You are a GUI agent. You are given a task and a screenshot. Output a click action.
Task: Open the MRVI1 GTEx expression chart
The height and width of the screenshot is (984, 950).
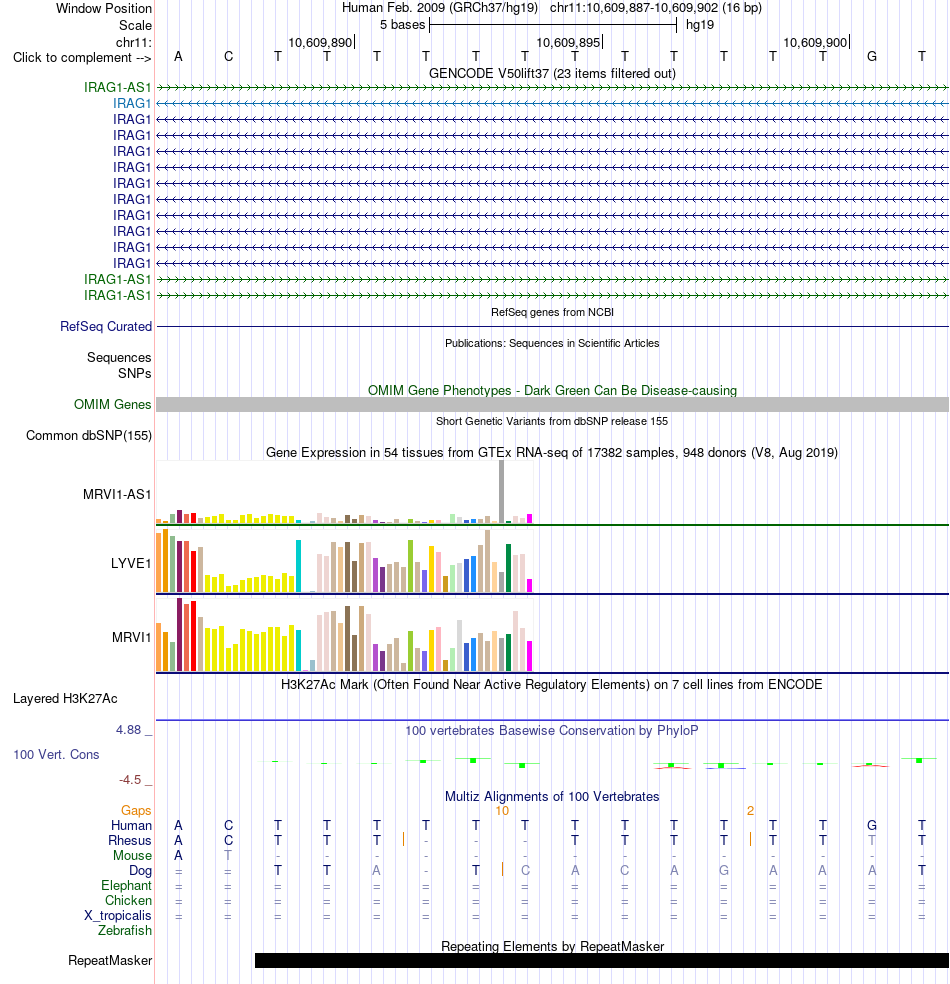(x=344, y=634)
